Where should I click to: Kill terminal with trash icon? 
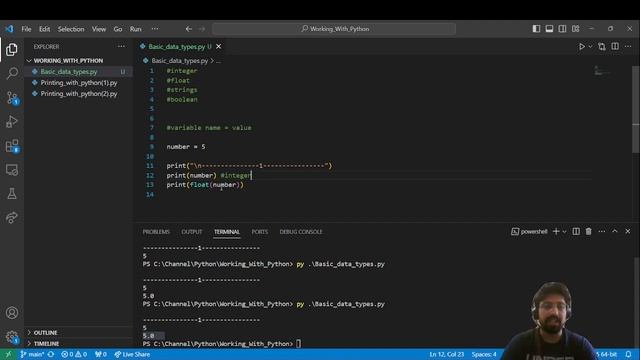pyautogui.click(x=589, y=231)
